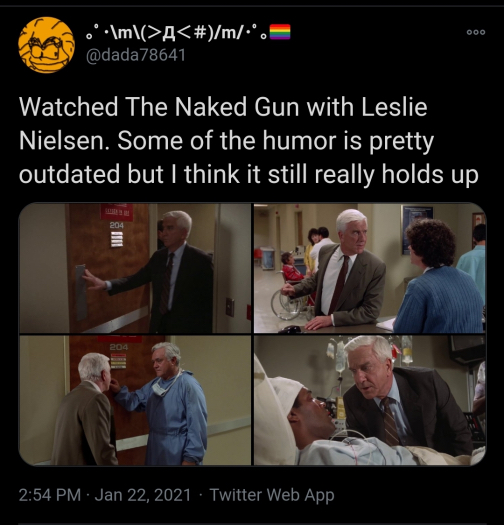The image size is (504, 525).
Task: Click the rainbow flag emoji in display name
Action: pyautogui.click(x=280, y=32)
